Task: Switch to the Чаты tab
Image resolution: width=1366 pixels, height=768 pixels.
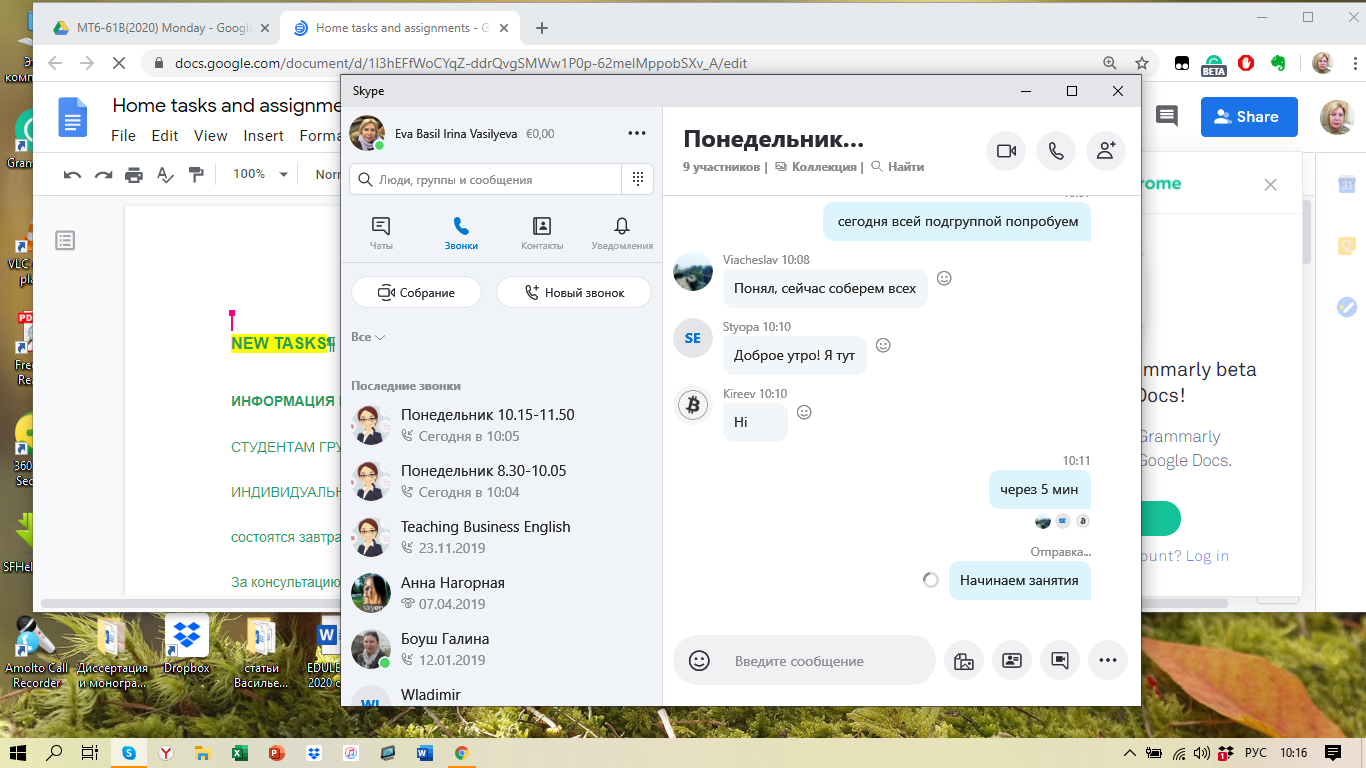Action: click(x=381, y=233)
